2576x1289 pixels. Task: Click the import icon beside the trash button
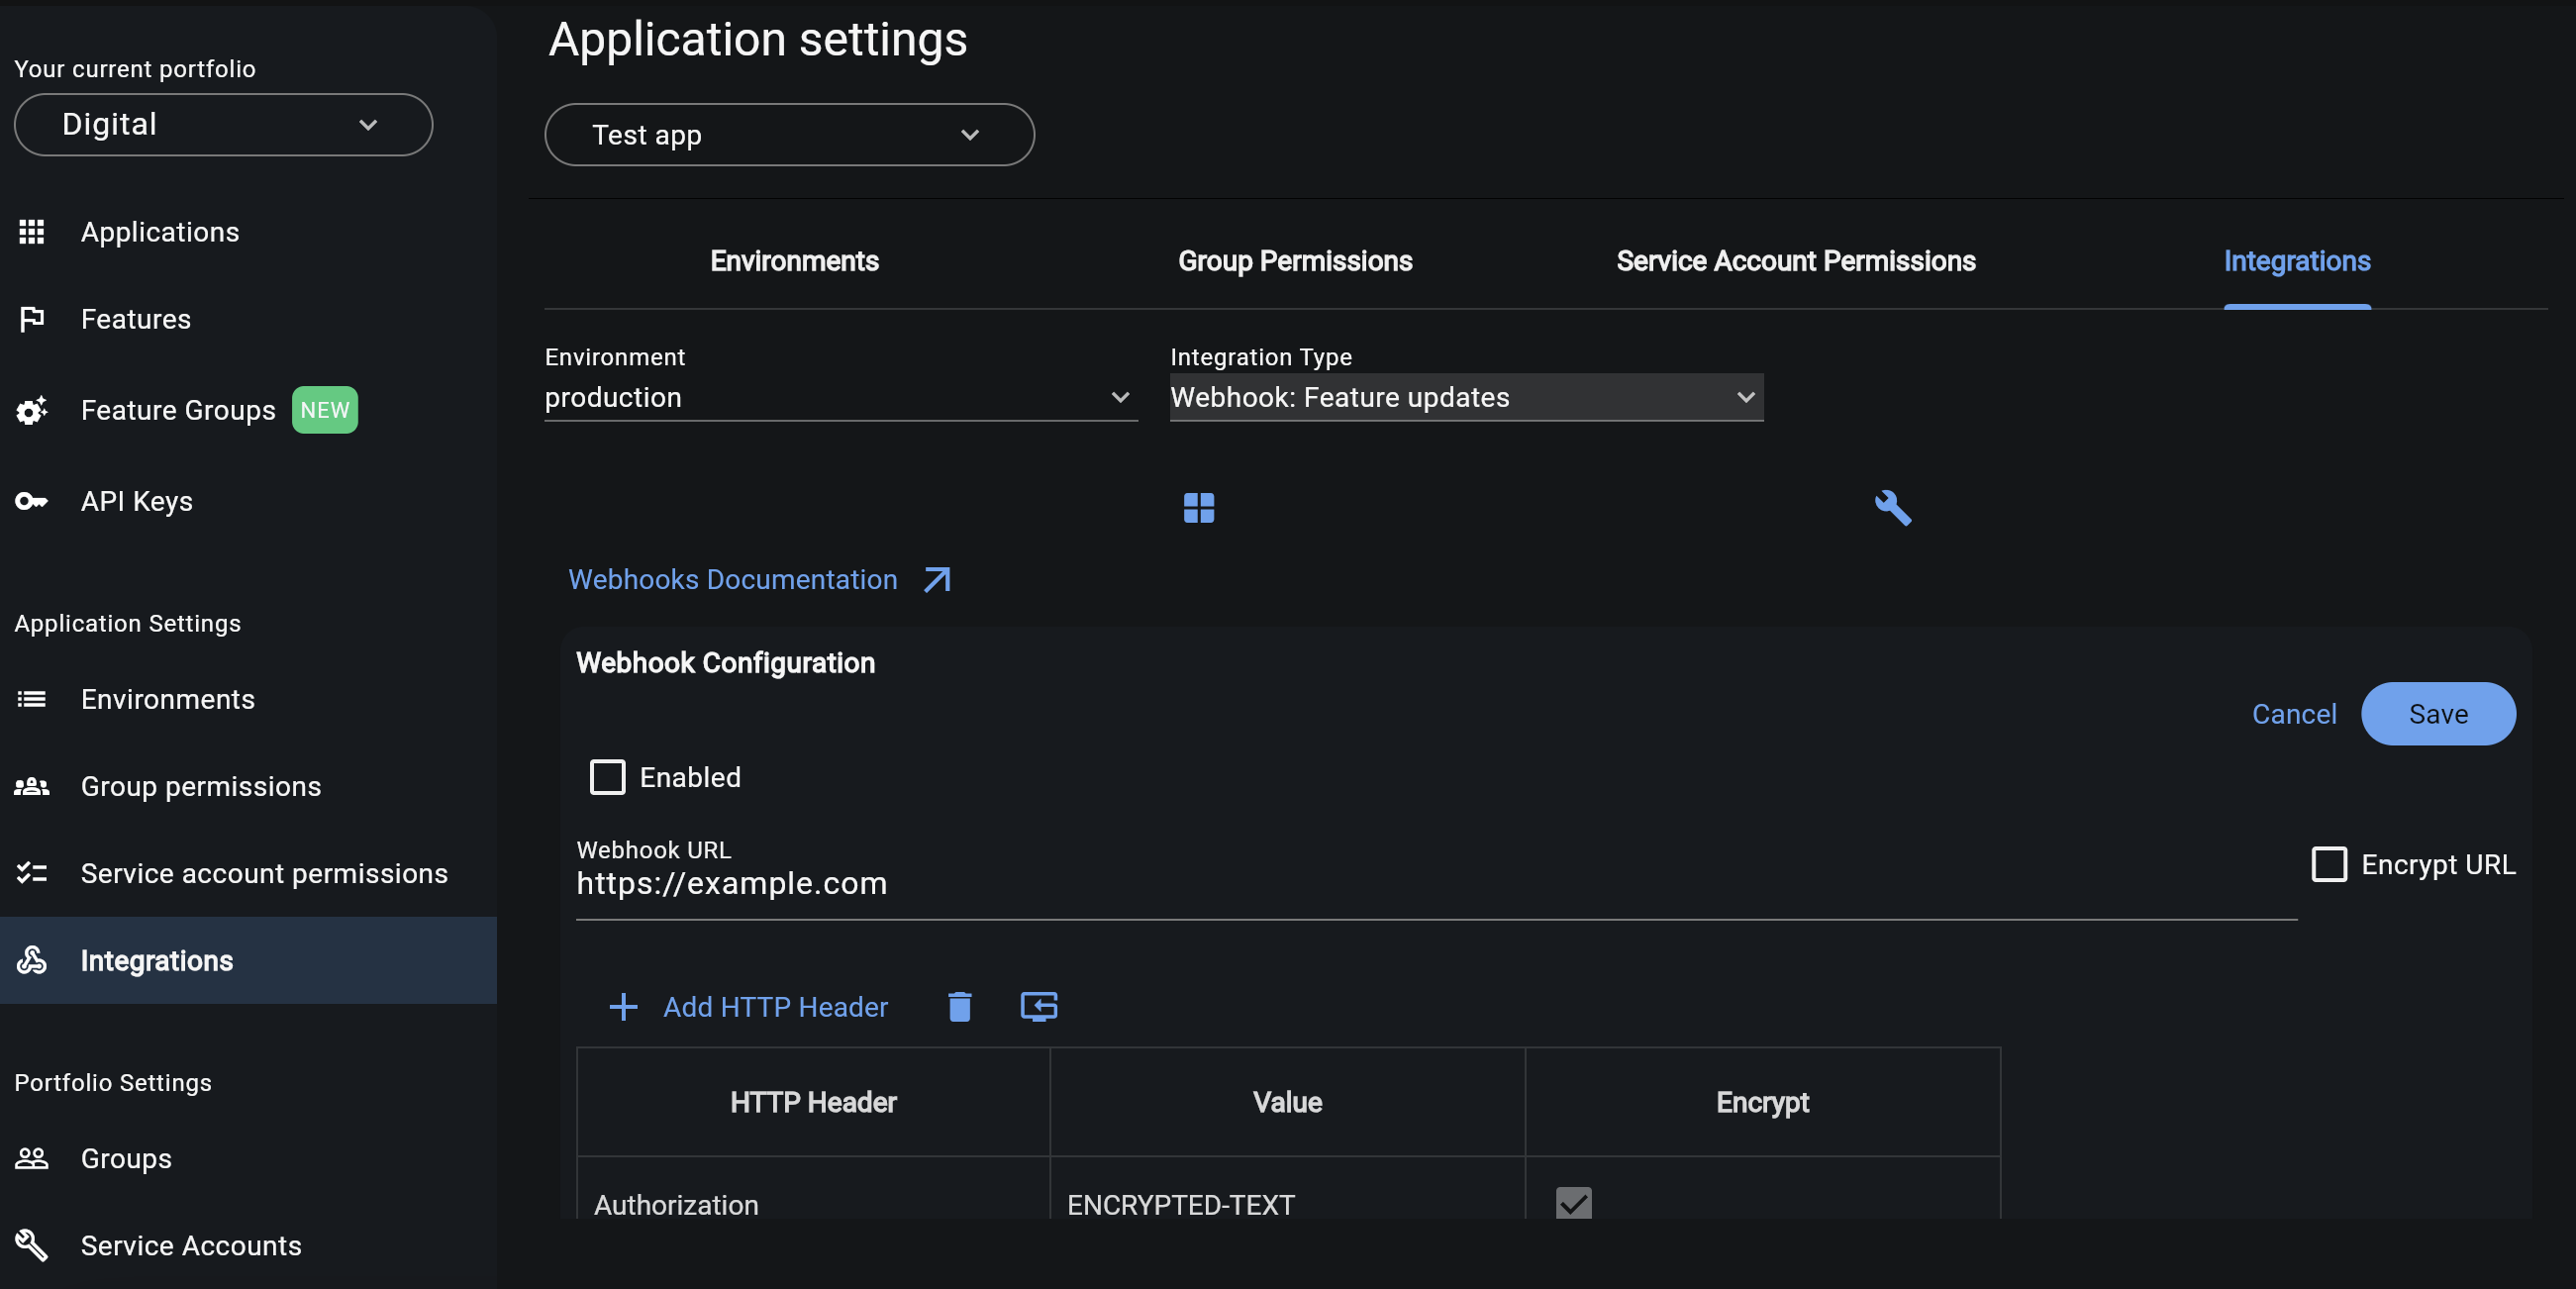coord(1038,1007)
